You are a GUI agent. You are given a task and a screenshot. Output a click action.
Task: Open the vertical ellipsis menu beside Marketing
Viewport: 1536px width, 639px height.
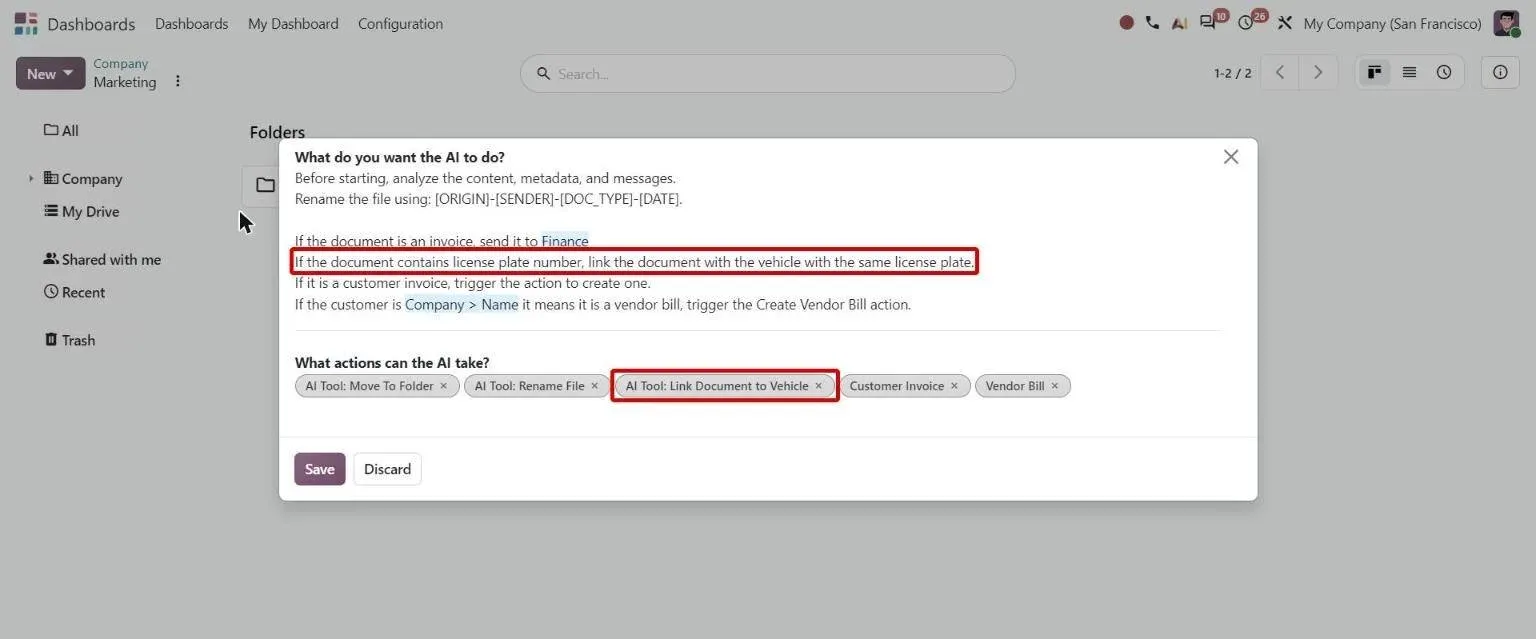click(x=178, y=81)
